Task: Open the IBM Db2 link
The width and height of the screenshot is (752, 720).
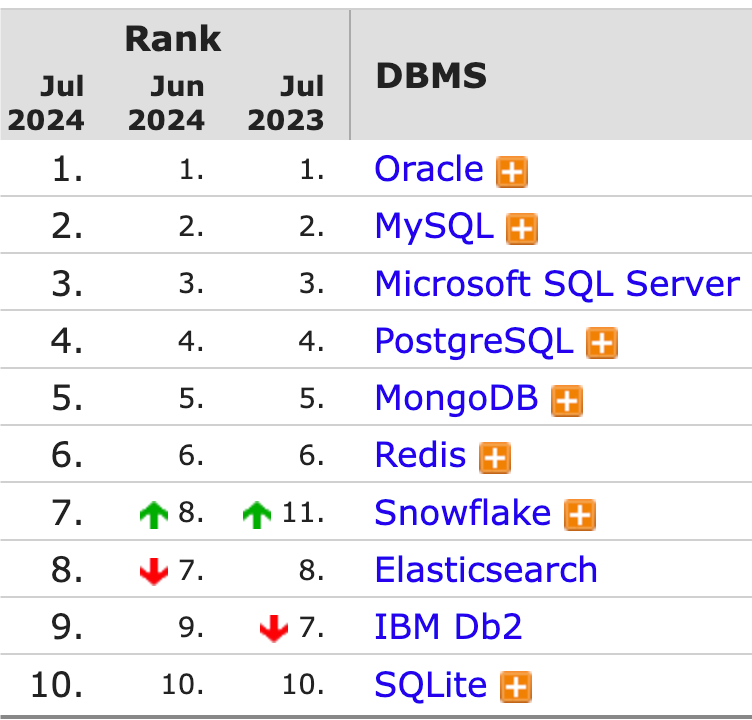Action: pos(448,626)
